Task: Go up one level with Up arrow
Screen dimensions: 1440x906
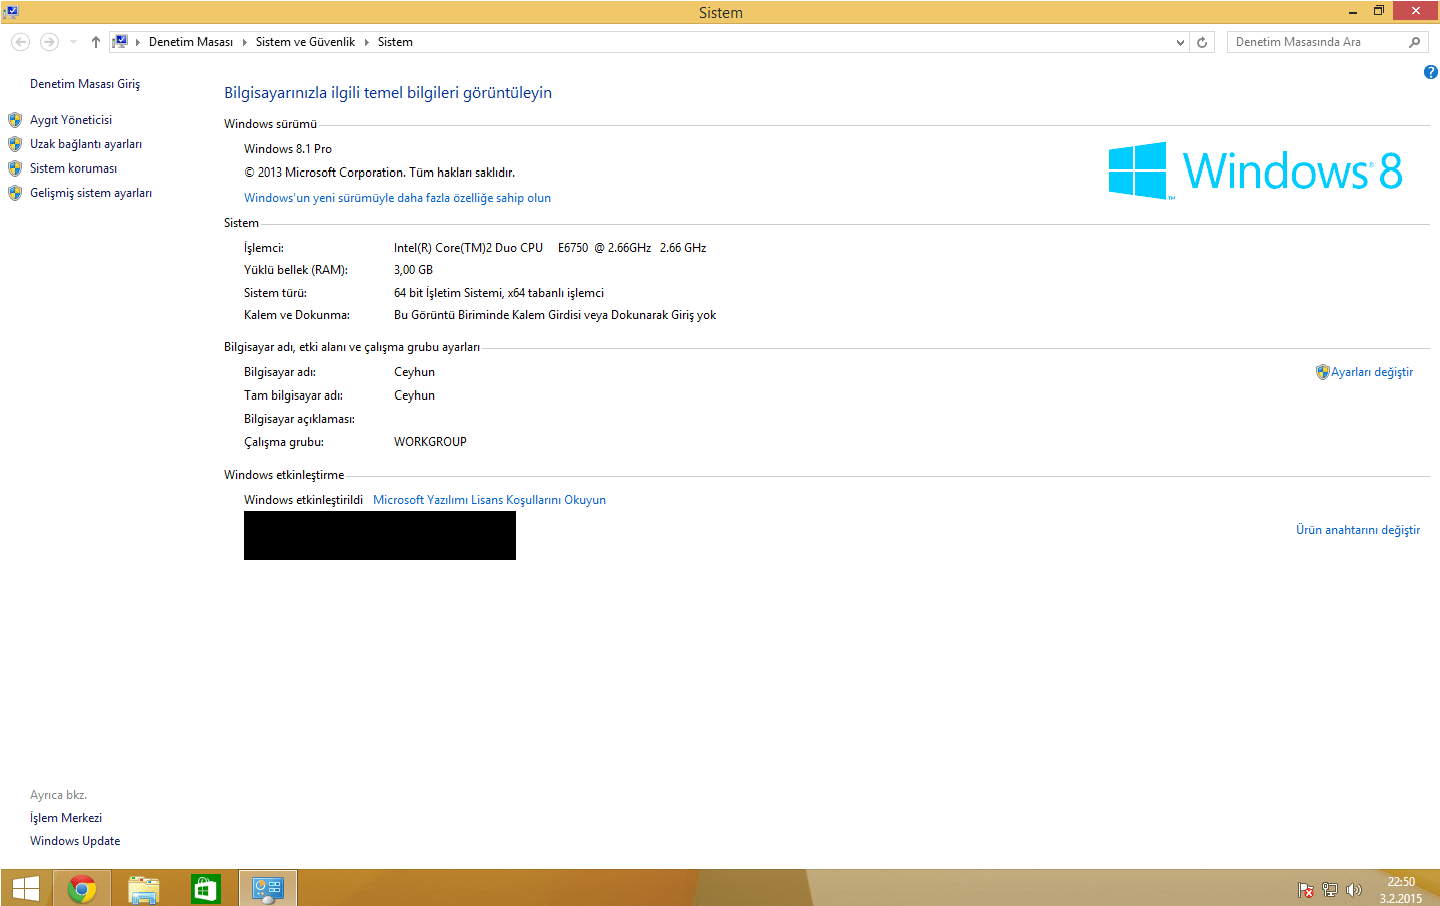Action: coord(96,42)
